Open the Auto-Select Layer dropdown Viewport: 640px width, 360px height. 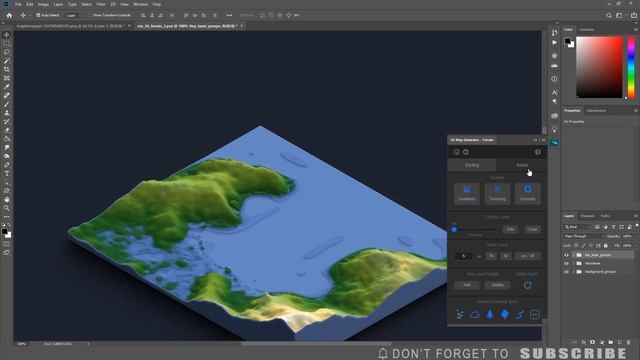(74, 16)
